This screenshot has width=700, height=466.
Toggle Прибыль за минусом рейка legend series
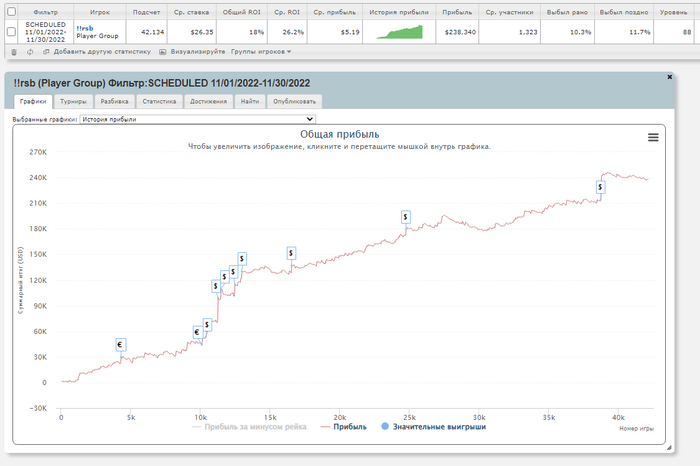click(249, 427)
